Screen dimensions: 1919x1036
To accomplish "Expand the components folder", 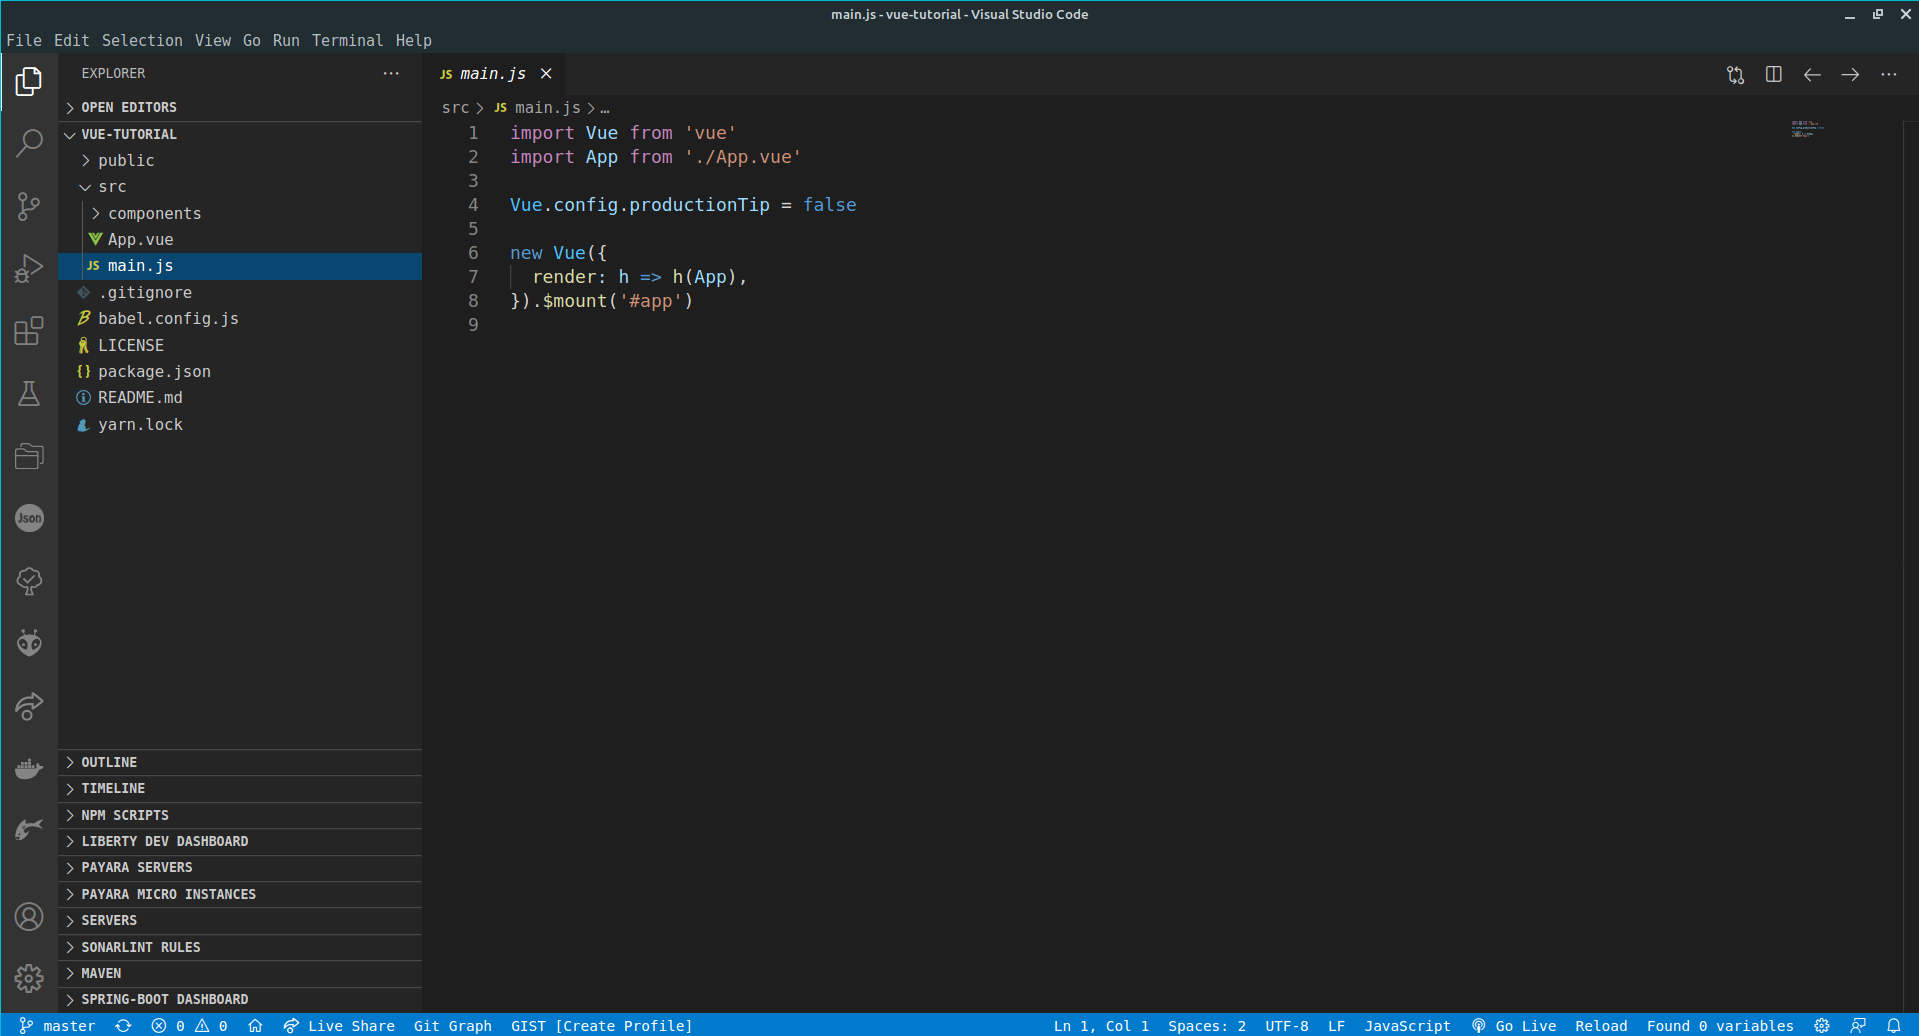I will point(240,213).
